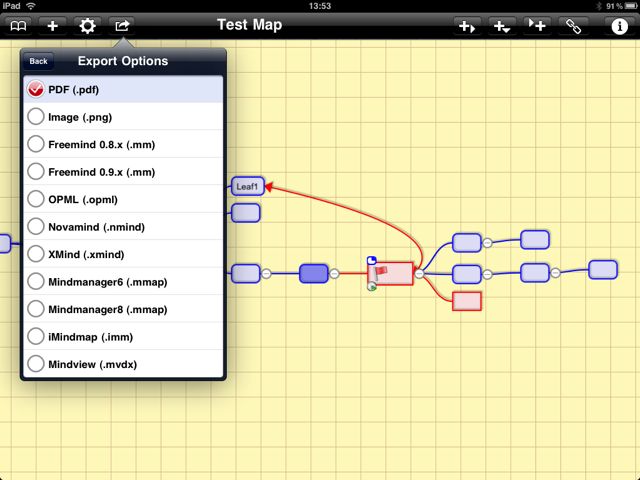Choose Mindmanager6 (.mmap) option

coord(123,282)
